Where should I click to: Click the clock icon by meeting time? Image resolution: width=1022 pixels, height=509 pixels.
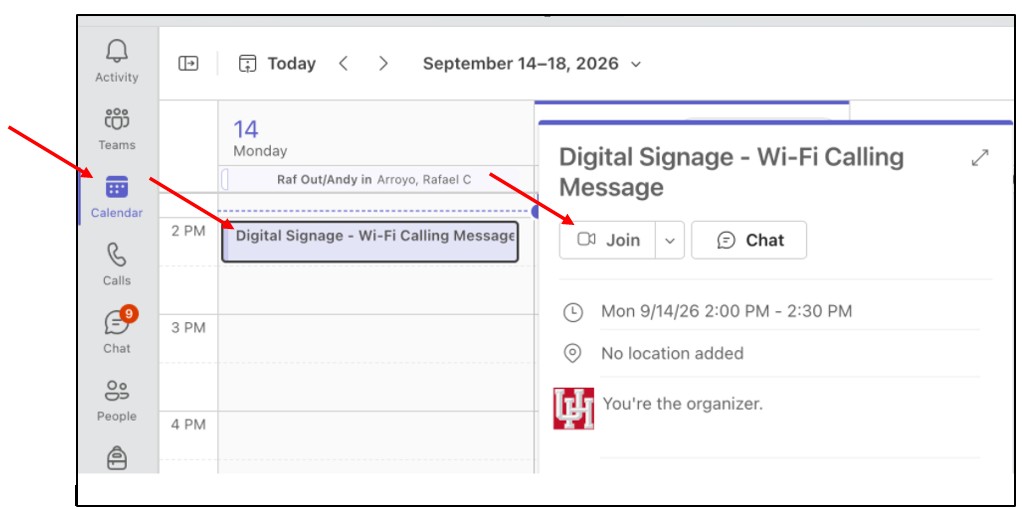click(572, 312)
